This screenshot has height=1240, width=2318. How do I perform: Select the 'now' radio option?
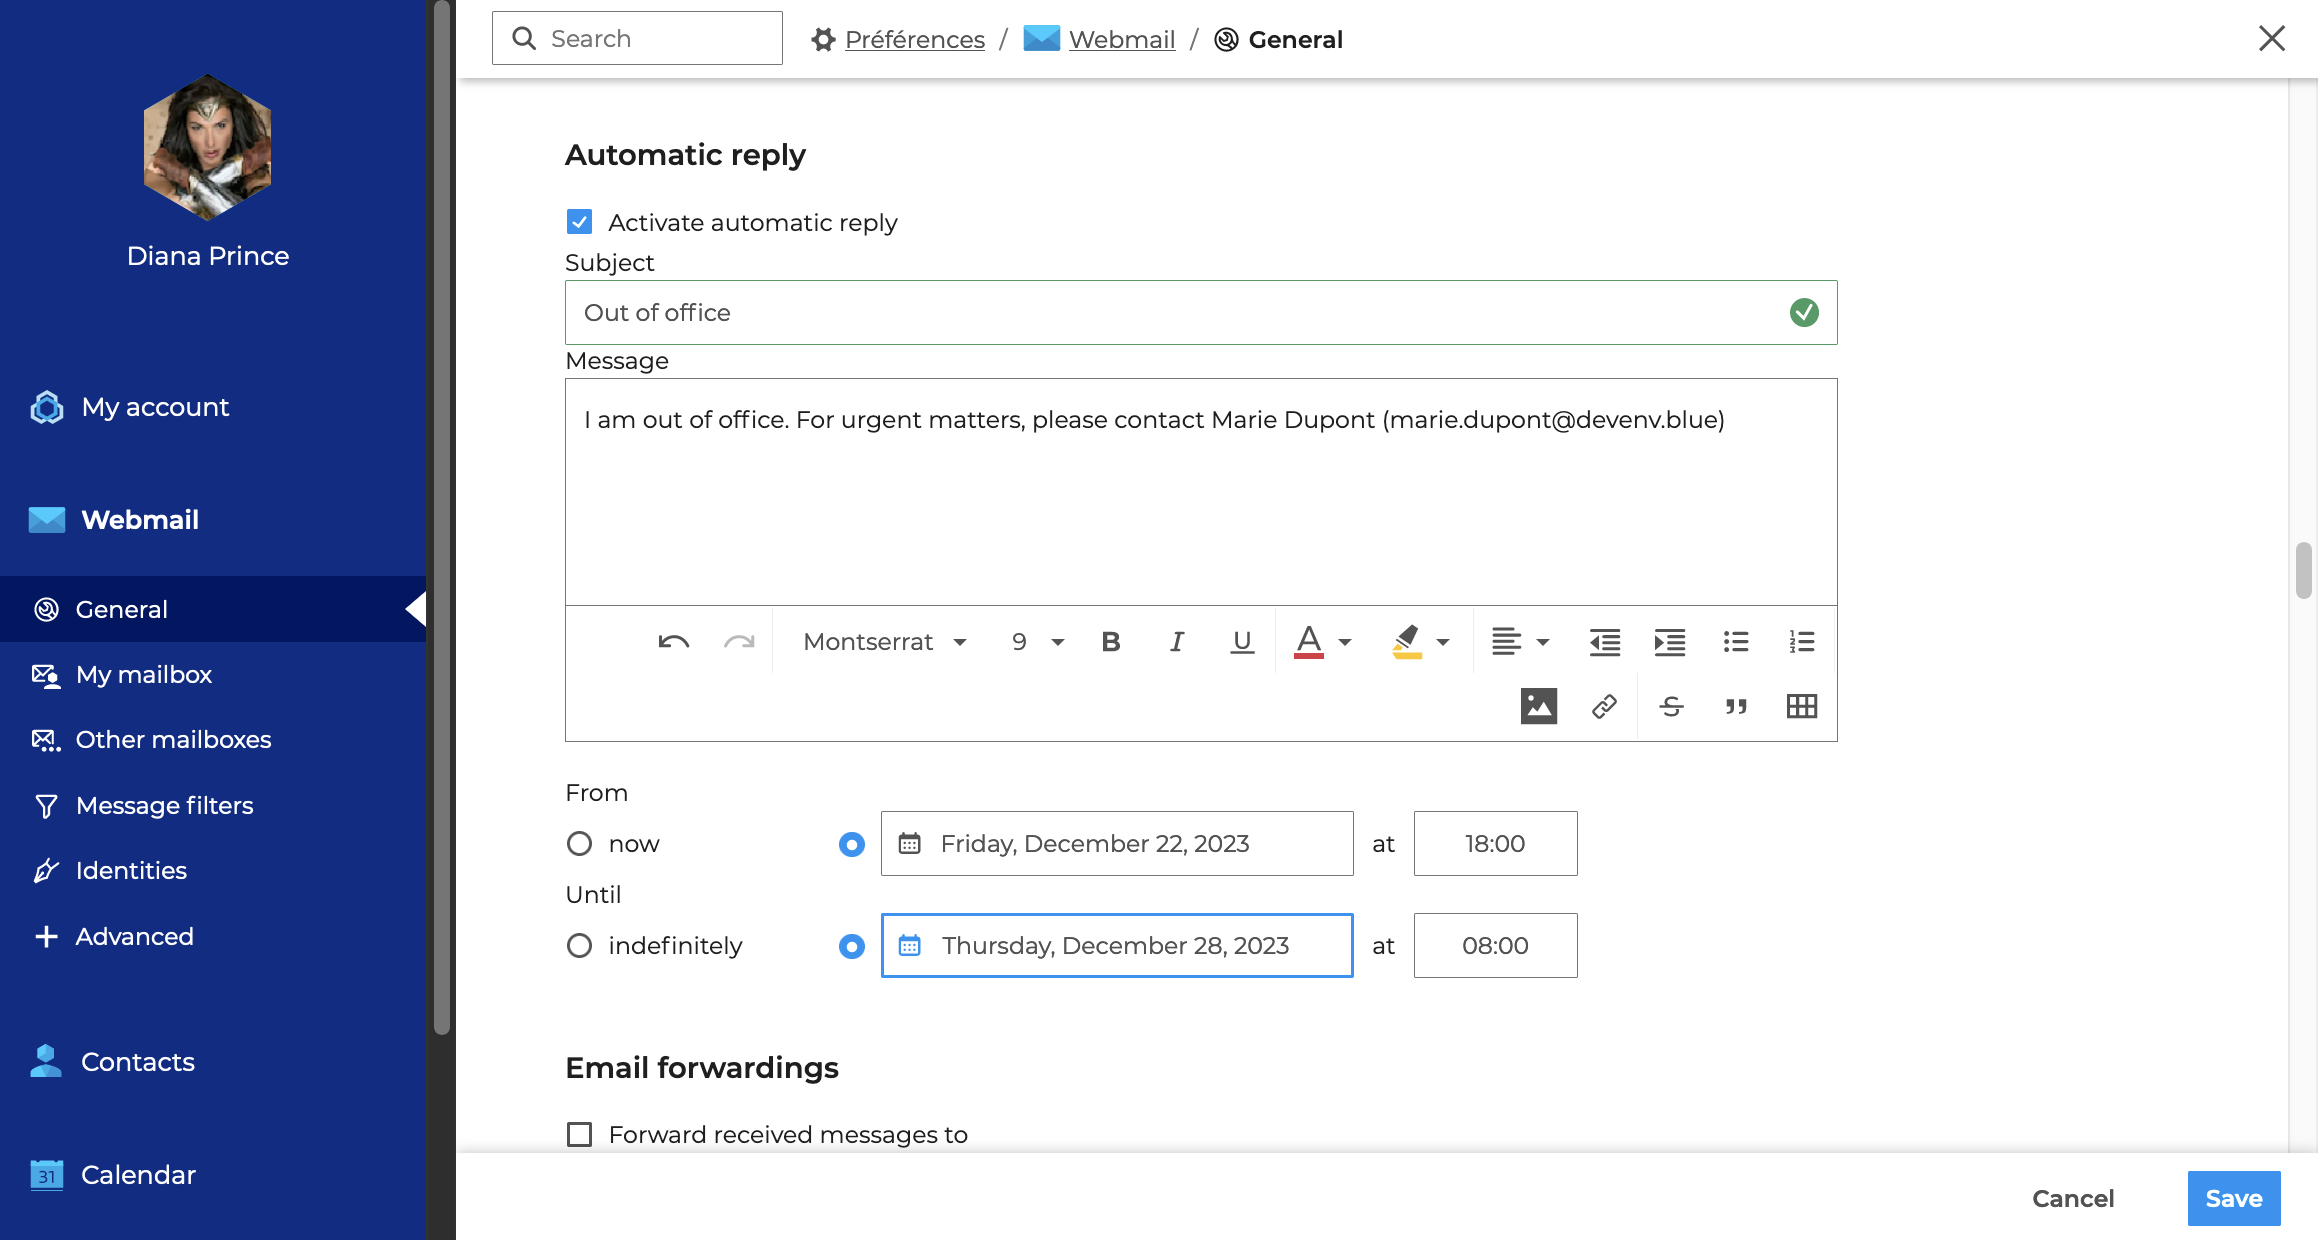point(579,844)
